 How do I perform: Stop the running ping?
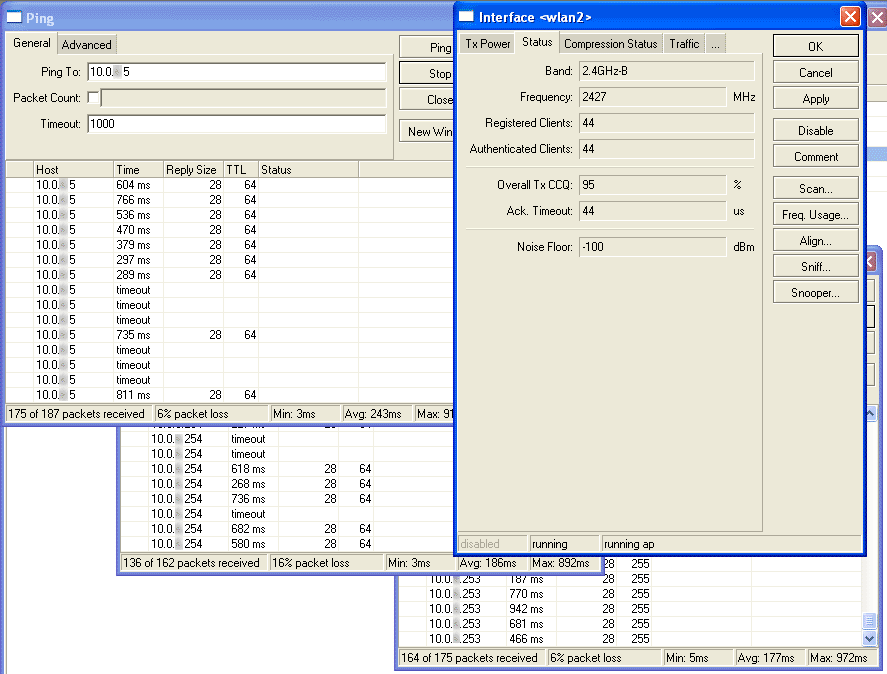coord(427,74)
